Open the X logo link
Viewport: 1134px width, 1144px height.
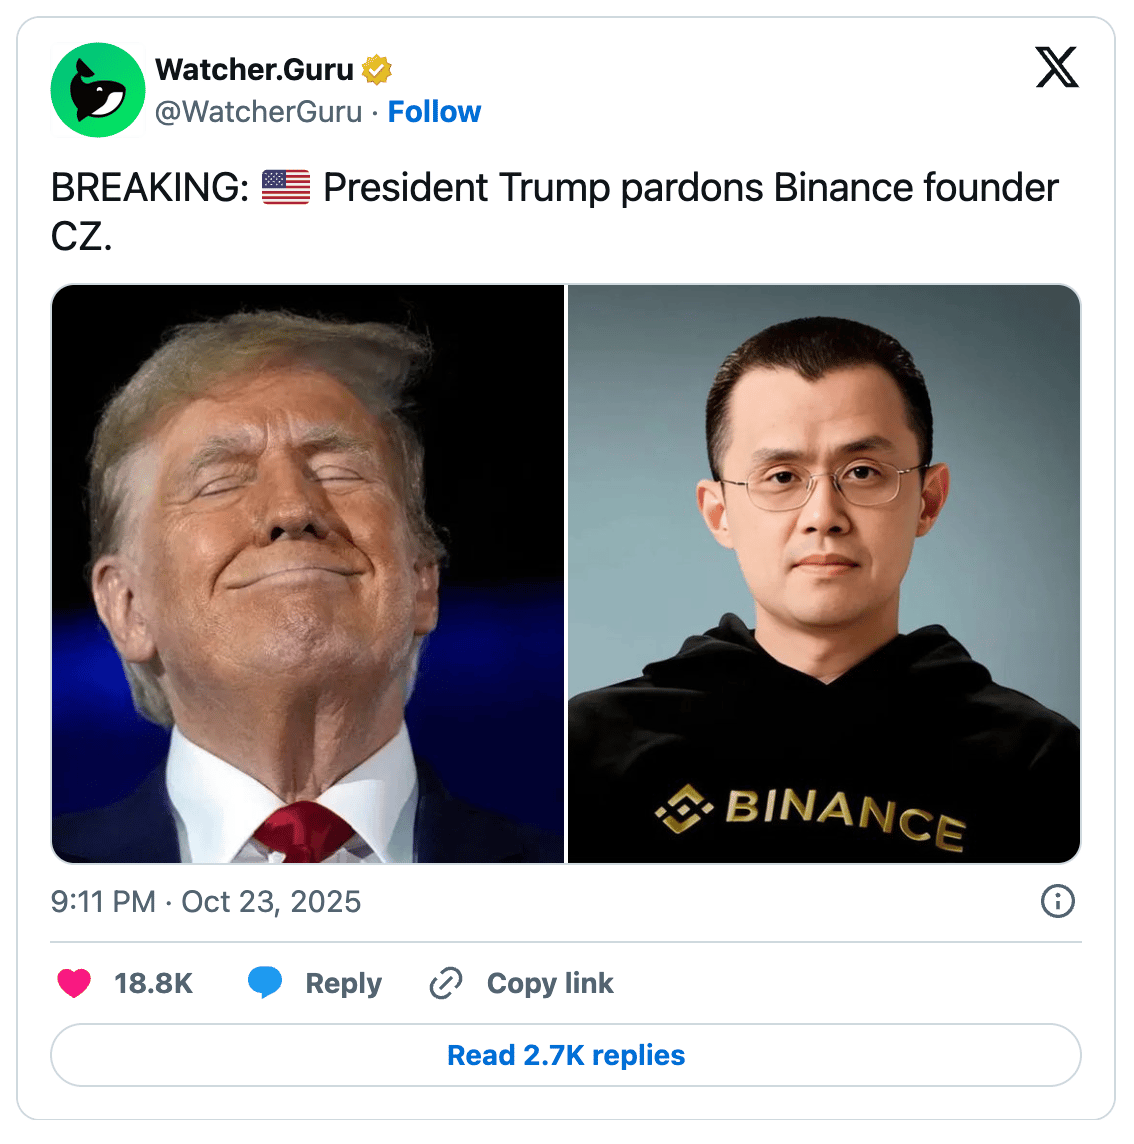pos(1057,67)
